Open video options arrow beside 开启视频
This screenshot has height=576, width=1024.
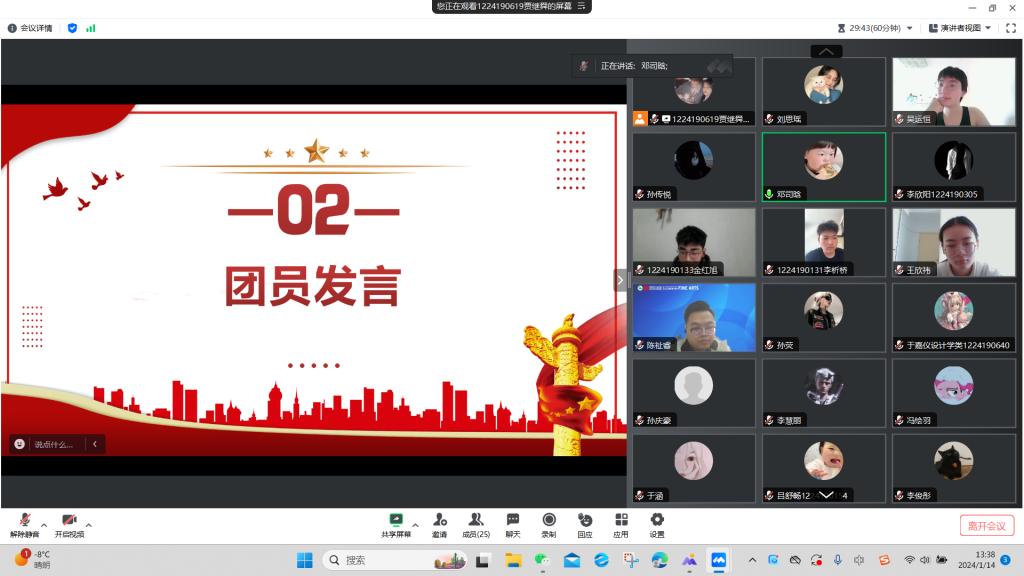click(89, 524)
